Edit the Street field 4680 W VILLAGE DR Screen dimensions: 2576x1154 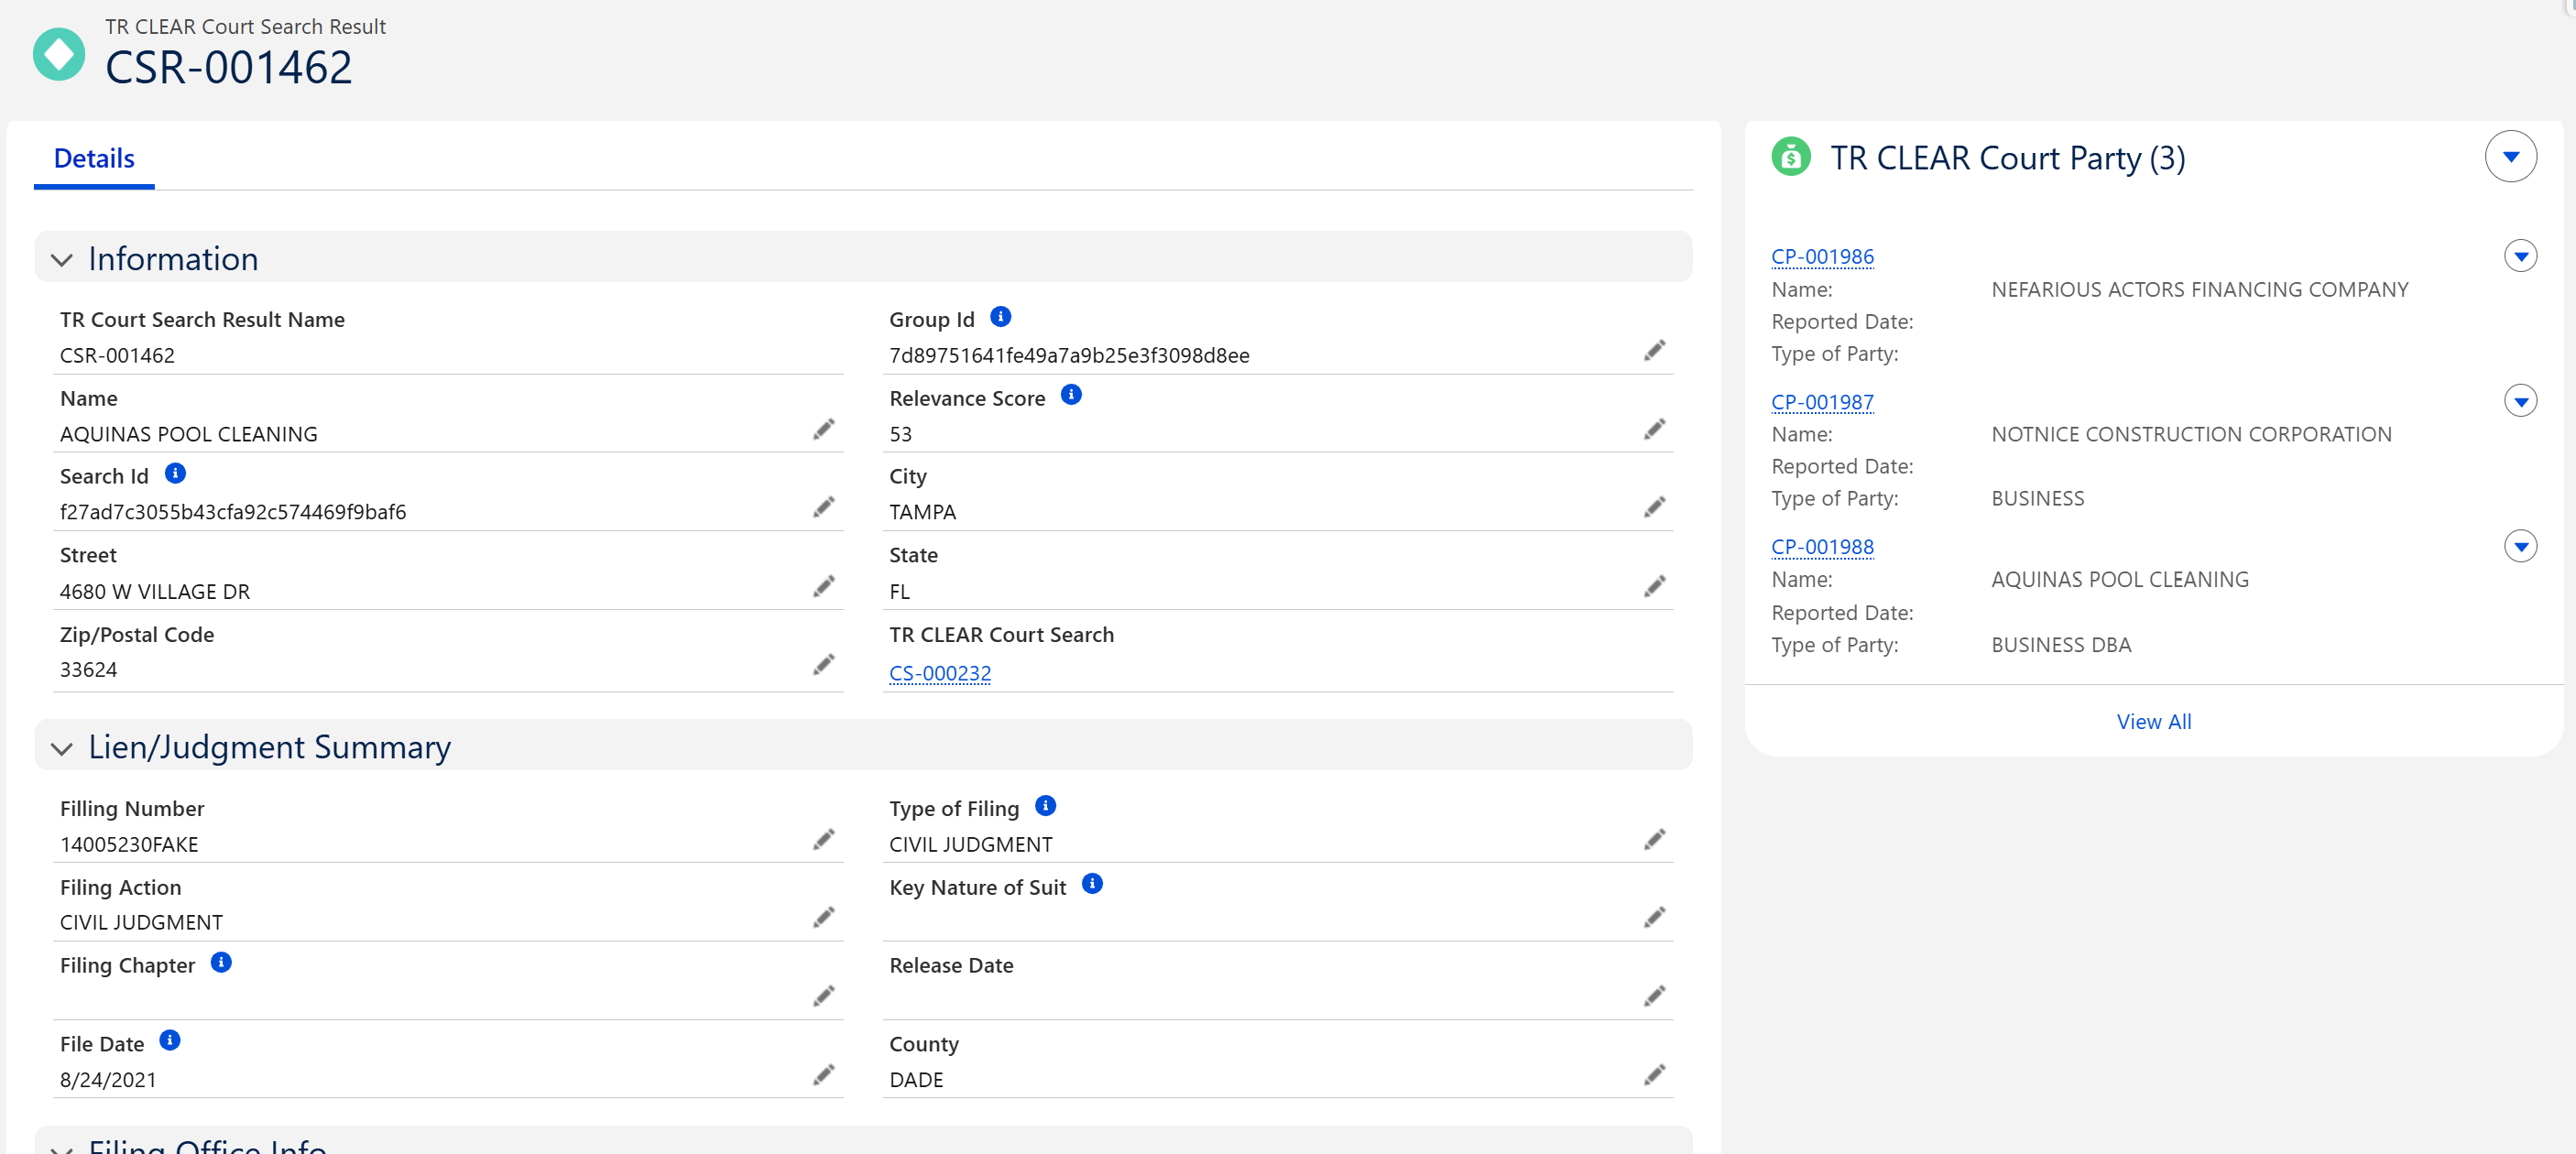coord(823,587)
